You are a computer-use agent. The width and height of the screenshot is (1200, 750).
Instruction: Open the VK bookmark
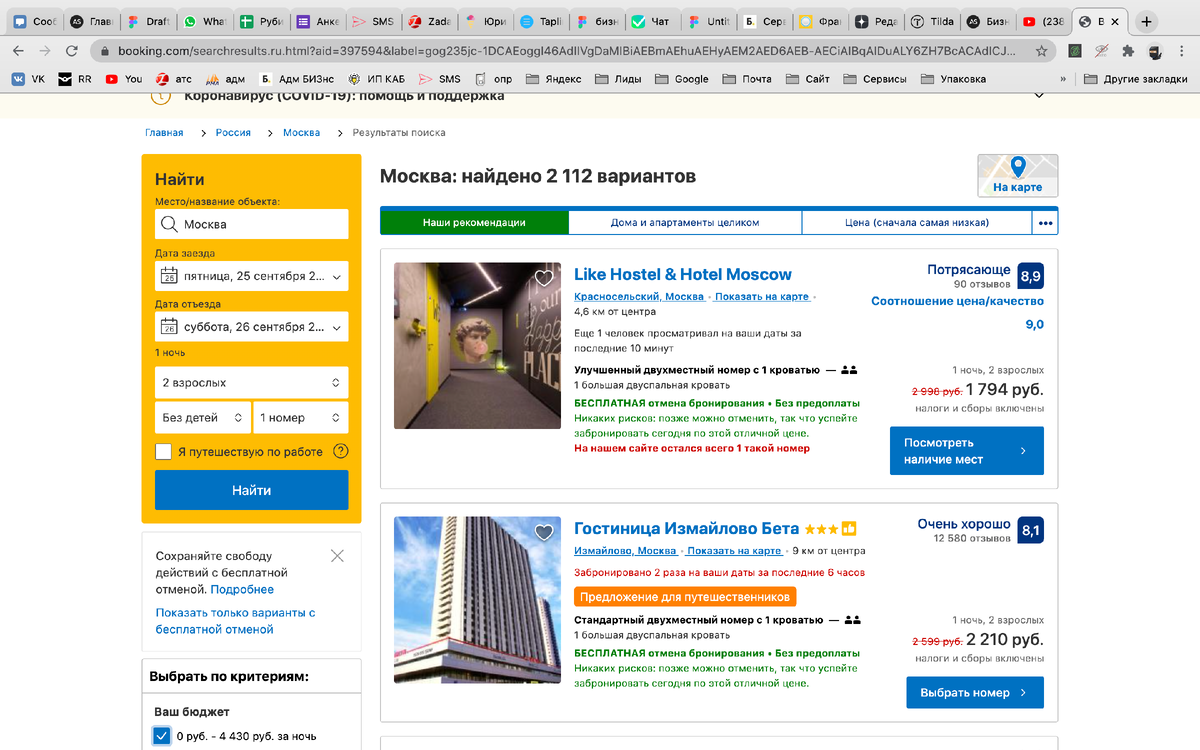click(x=28, y=79)
